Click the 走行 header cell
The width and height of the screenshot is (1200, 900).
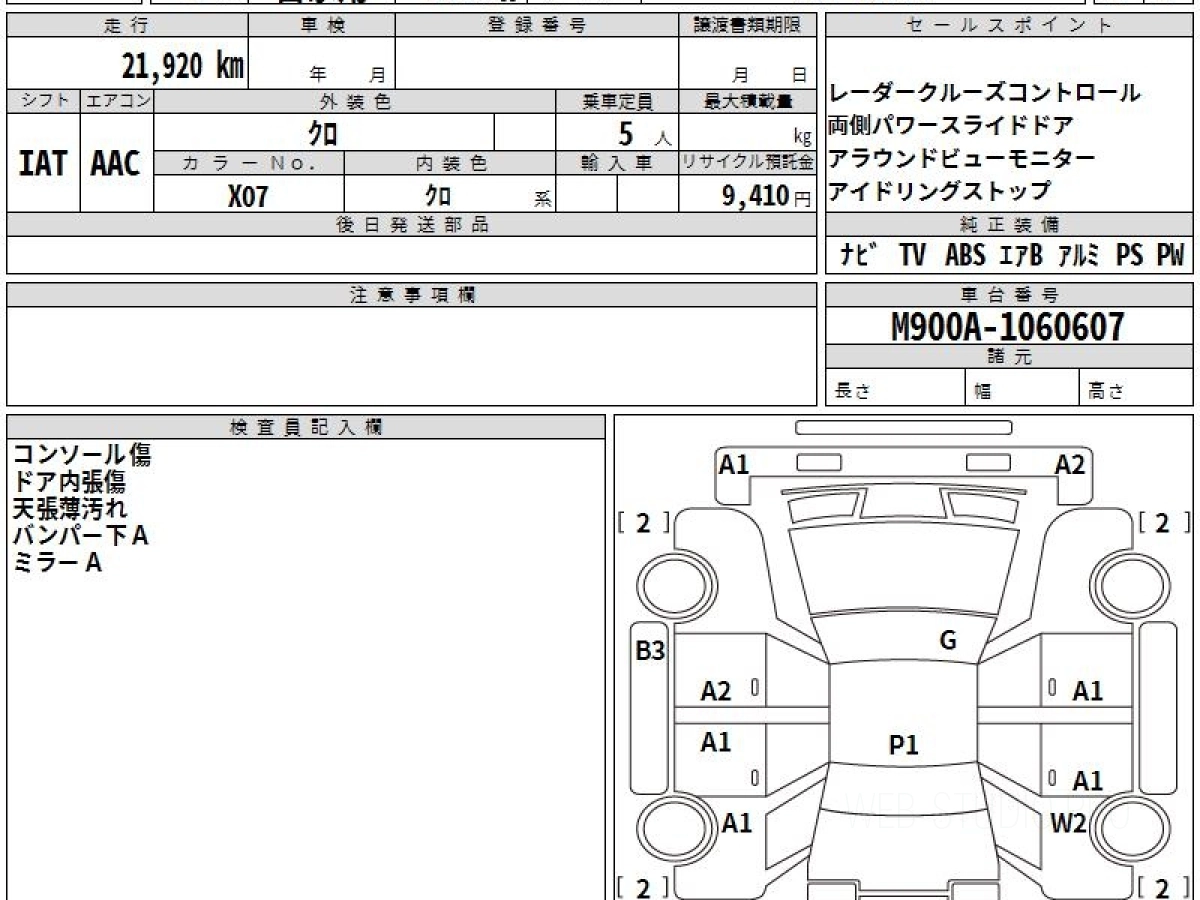(x=126, y=26)
